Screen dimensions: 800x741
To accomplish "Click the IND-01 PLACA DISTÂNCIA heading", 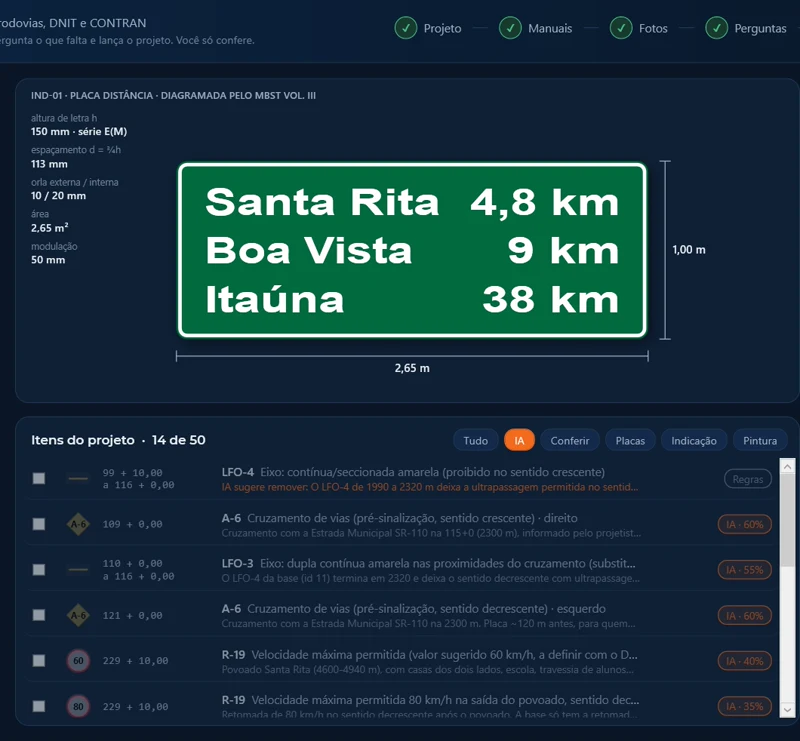I will point(173,95).
